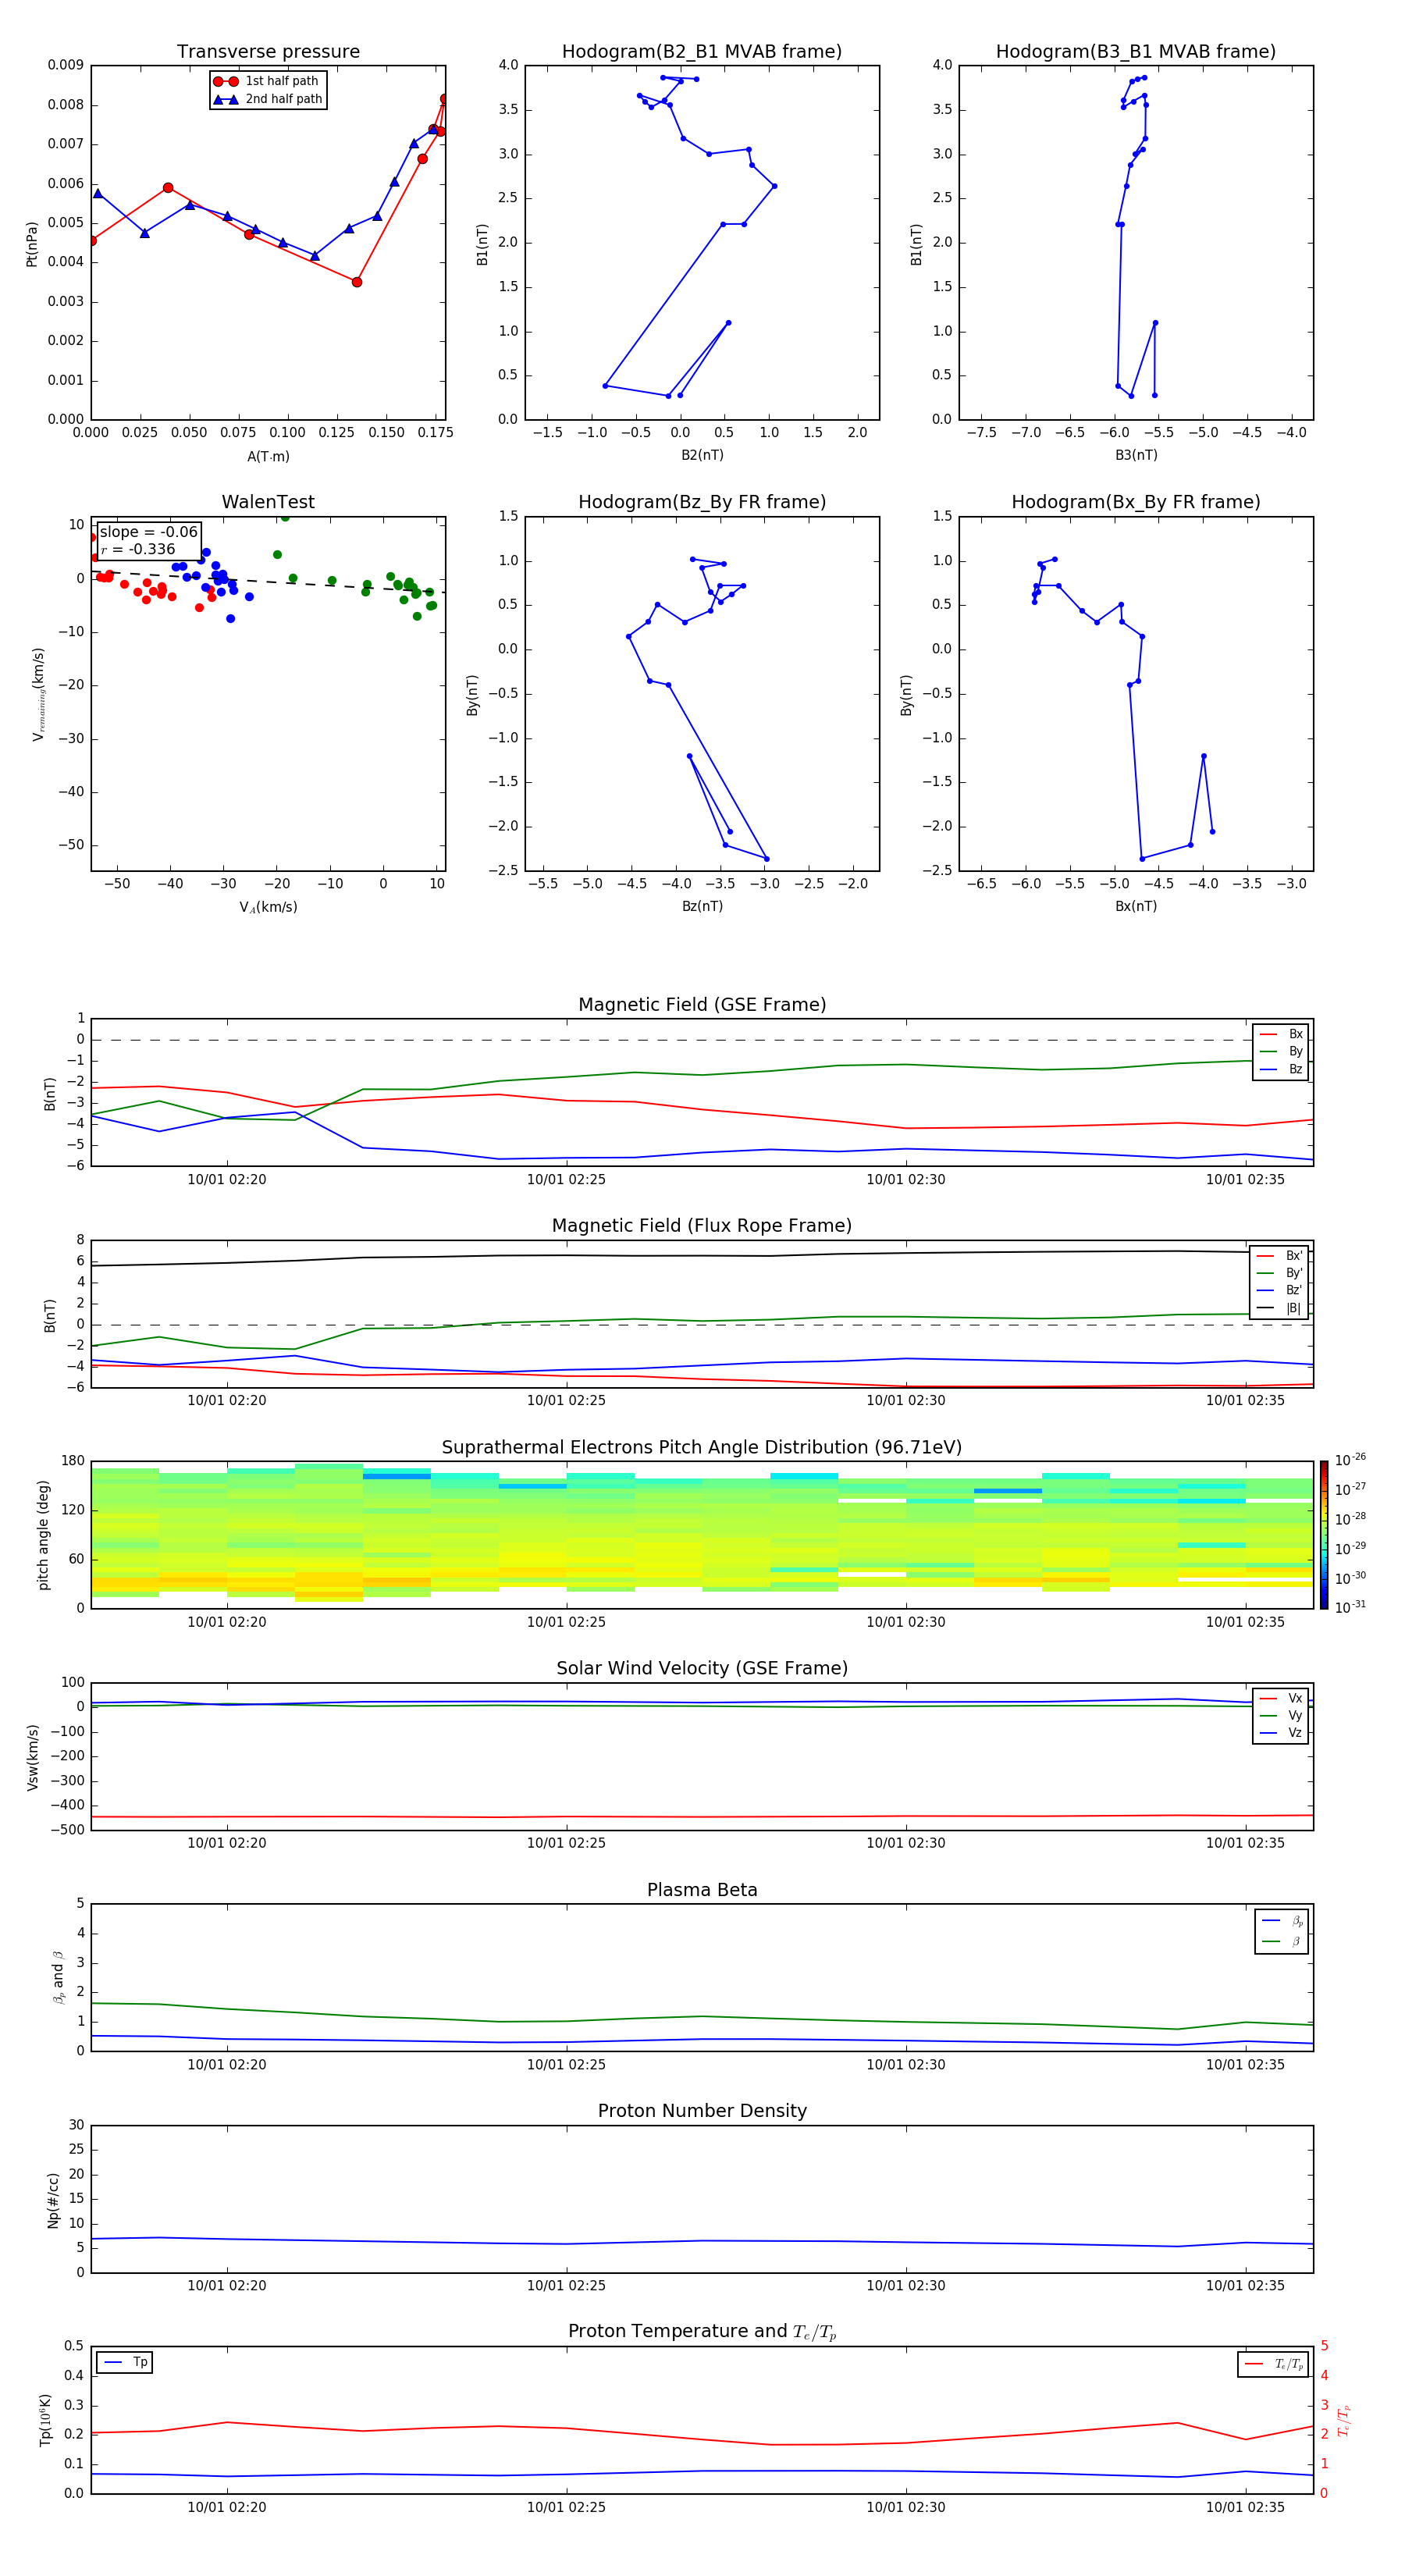Click the red Vx curve in velocity panel
The height and width of the screenshot is (2576, 1405).
tap(702, 1816)
